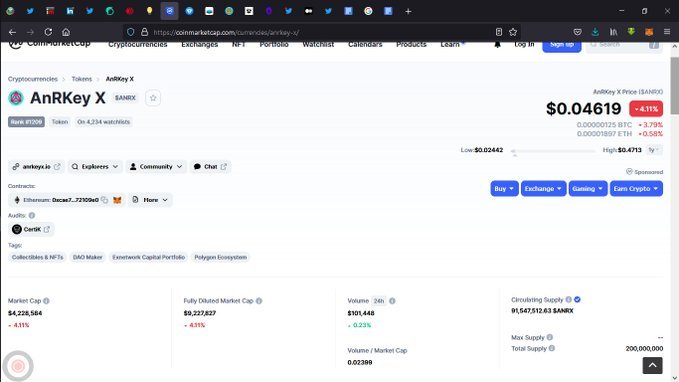Show Total Supply info icon
Screen dimensions: 679x382
[552, 348]
